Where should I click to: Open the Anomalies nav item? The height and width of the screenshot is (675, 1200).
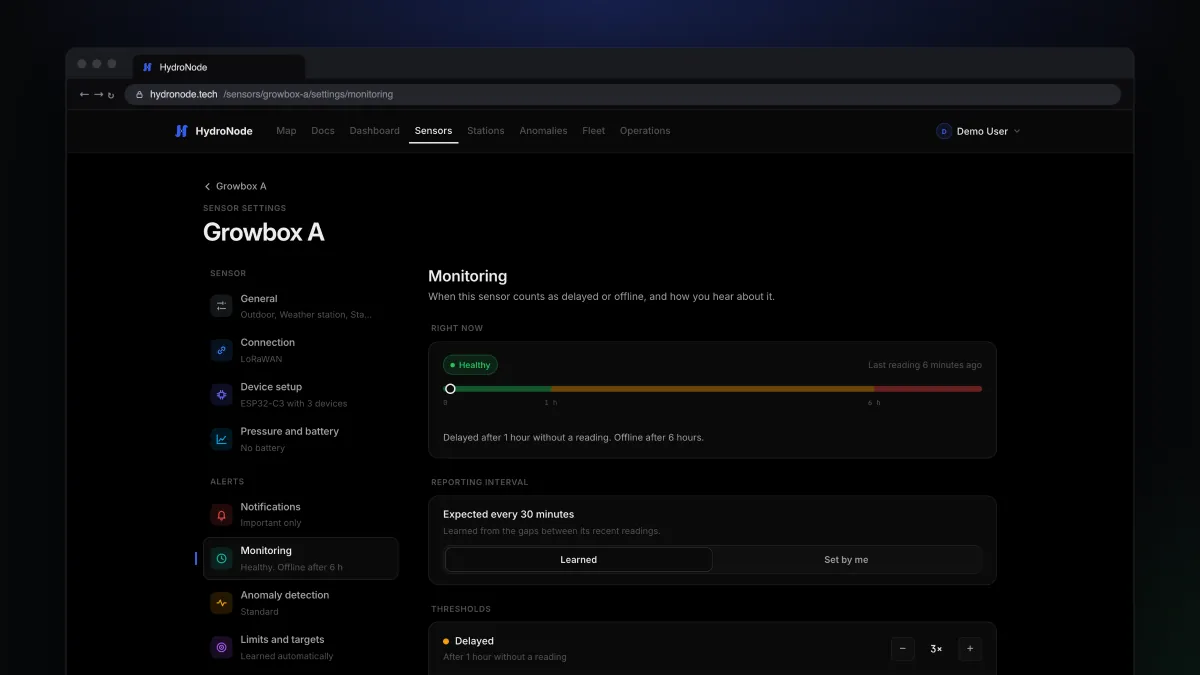(543, 131)
